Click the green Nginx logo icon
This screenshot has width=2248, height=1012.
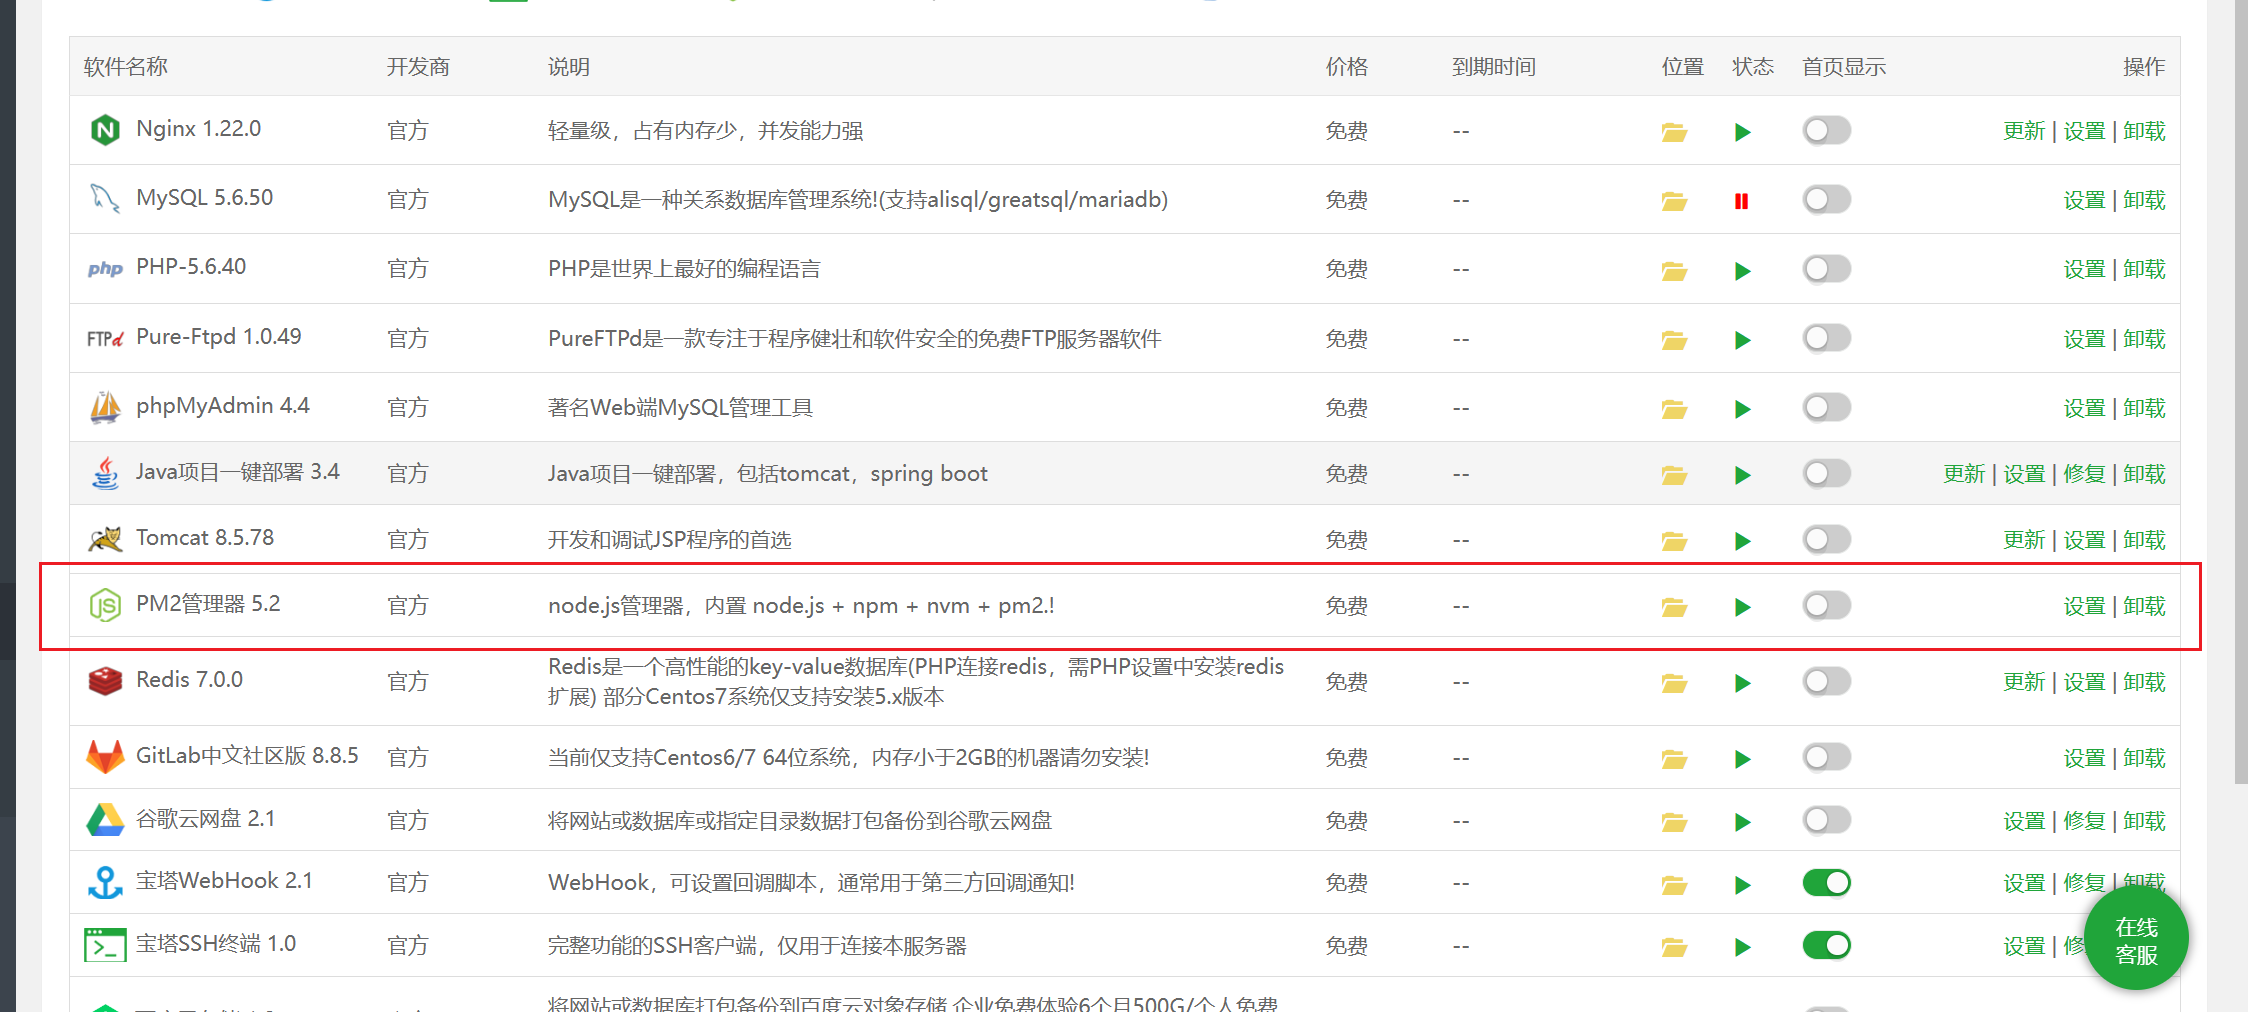tap(105, 130)
